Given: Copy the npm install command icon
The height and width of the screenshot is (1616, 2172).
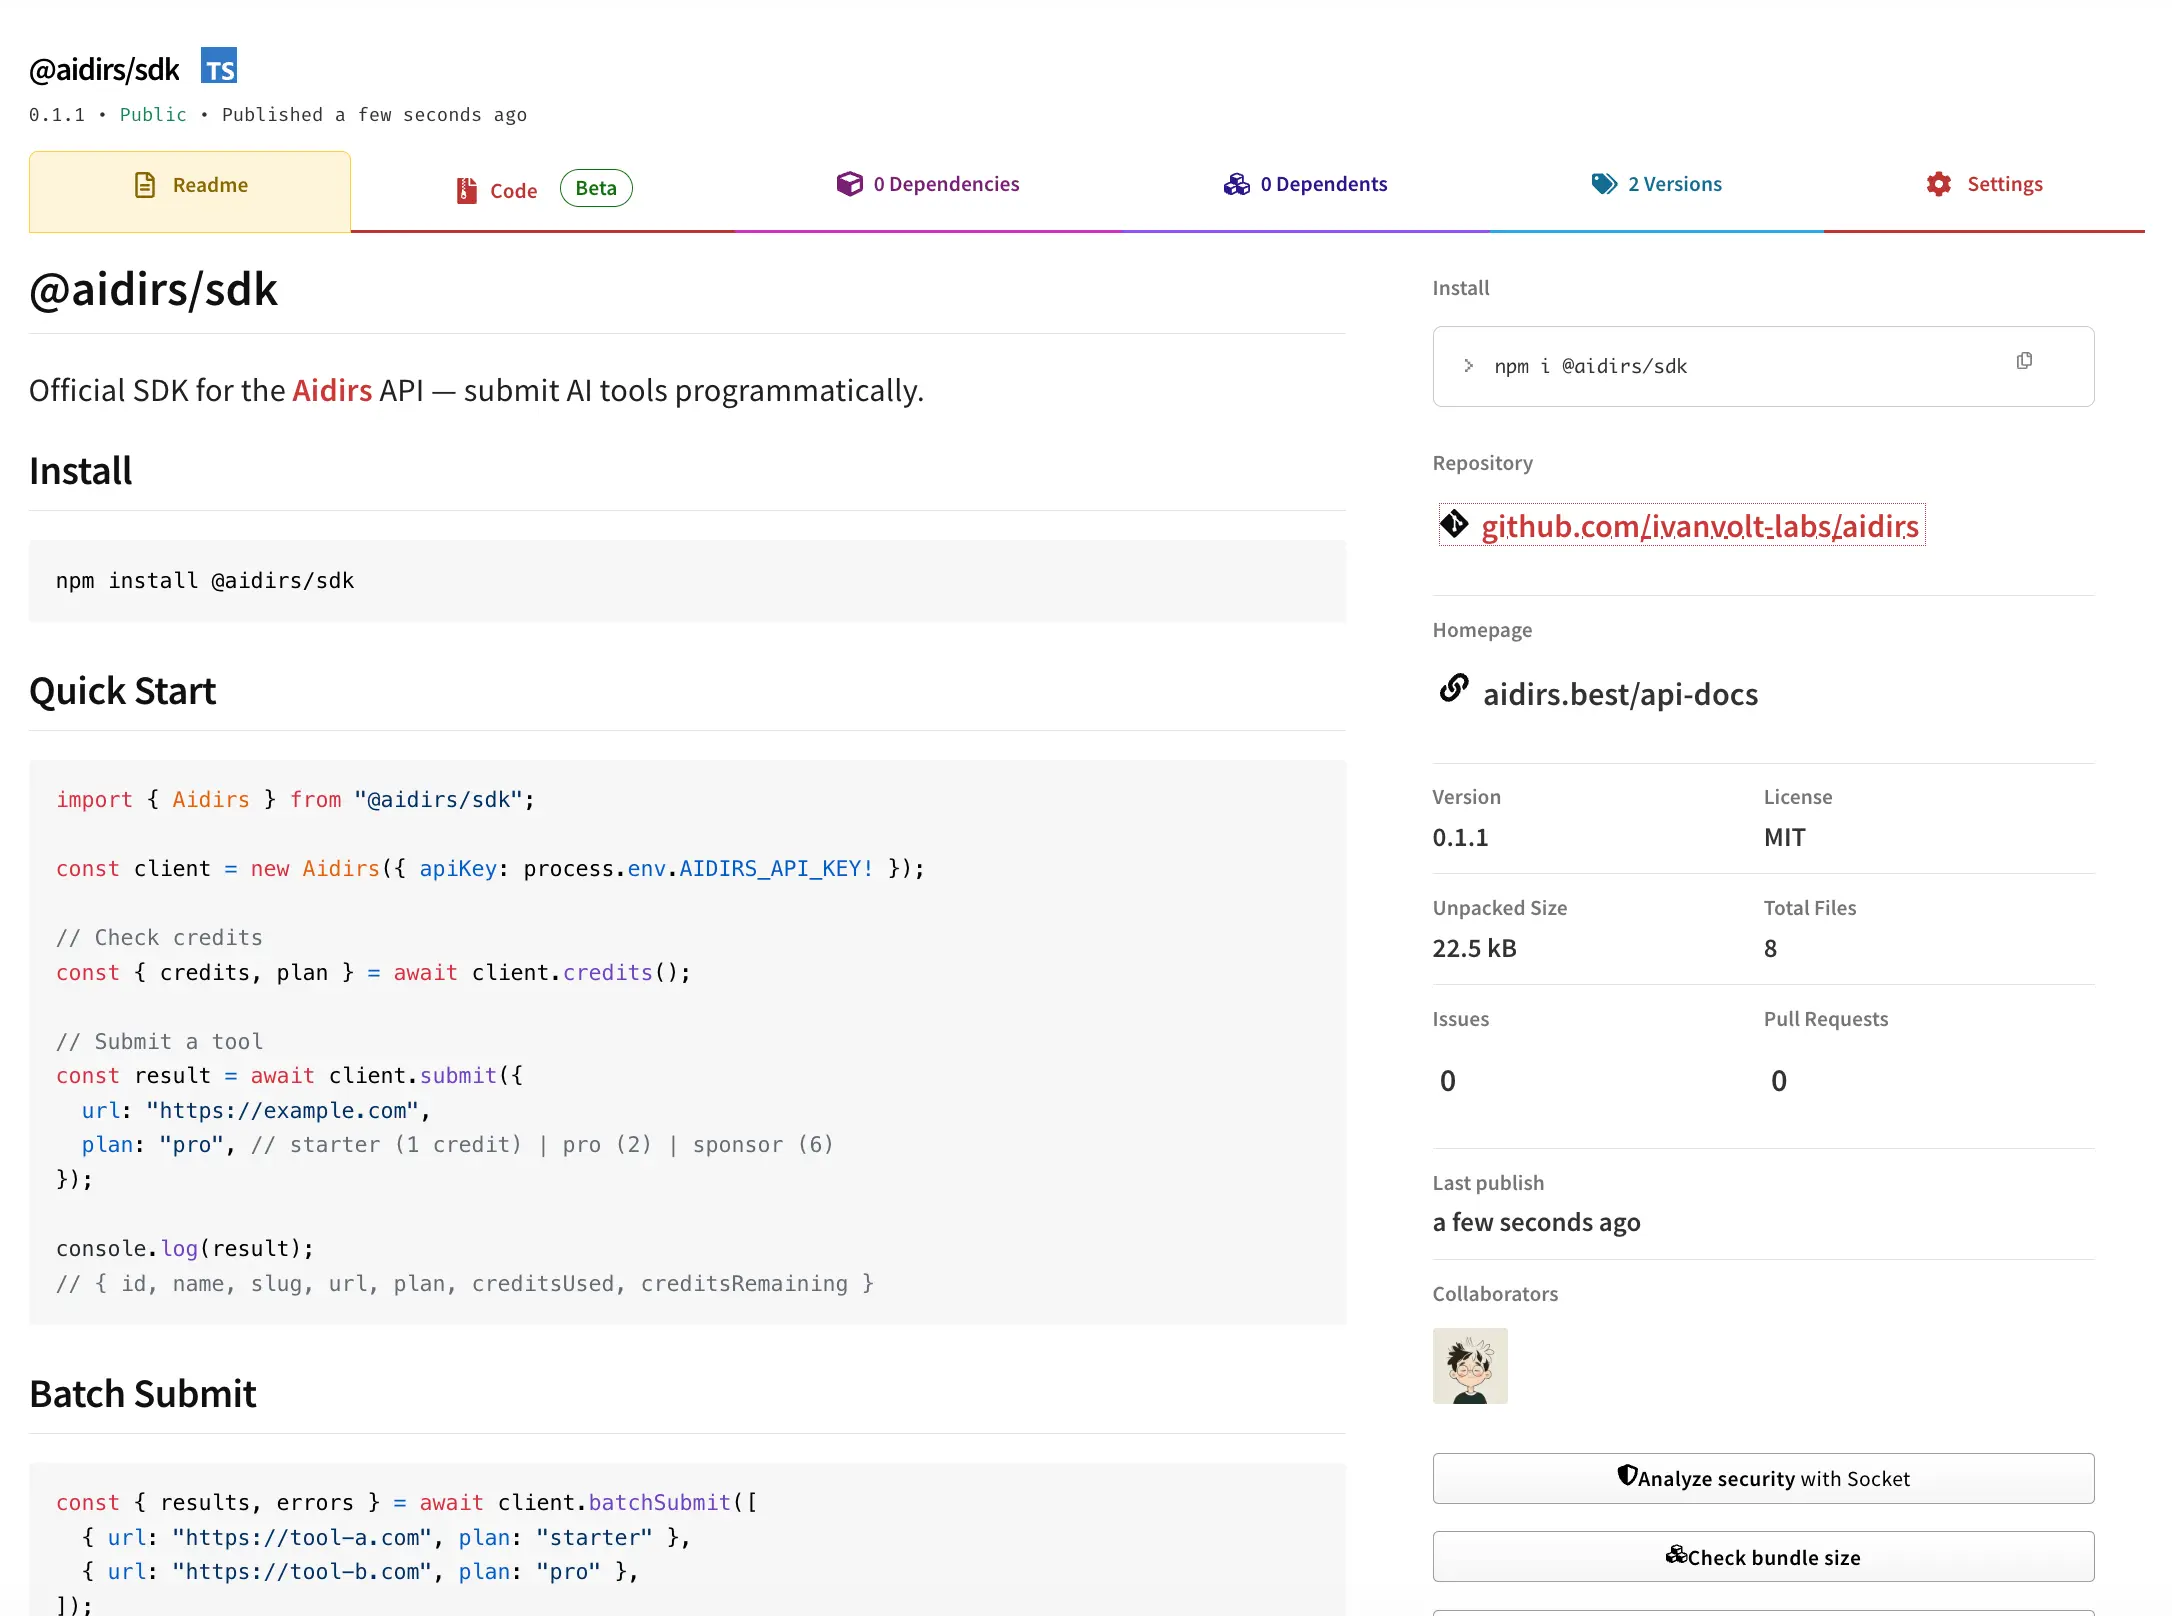Looking at the screenshot, I should (x=2024, y=361).
